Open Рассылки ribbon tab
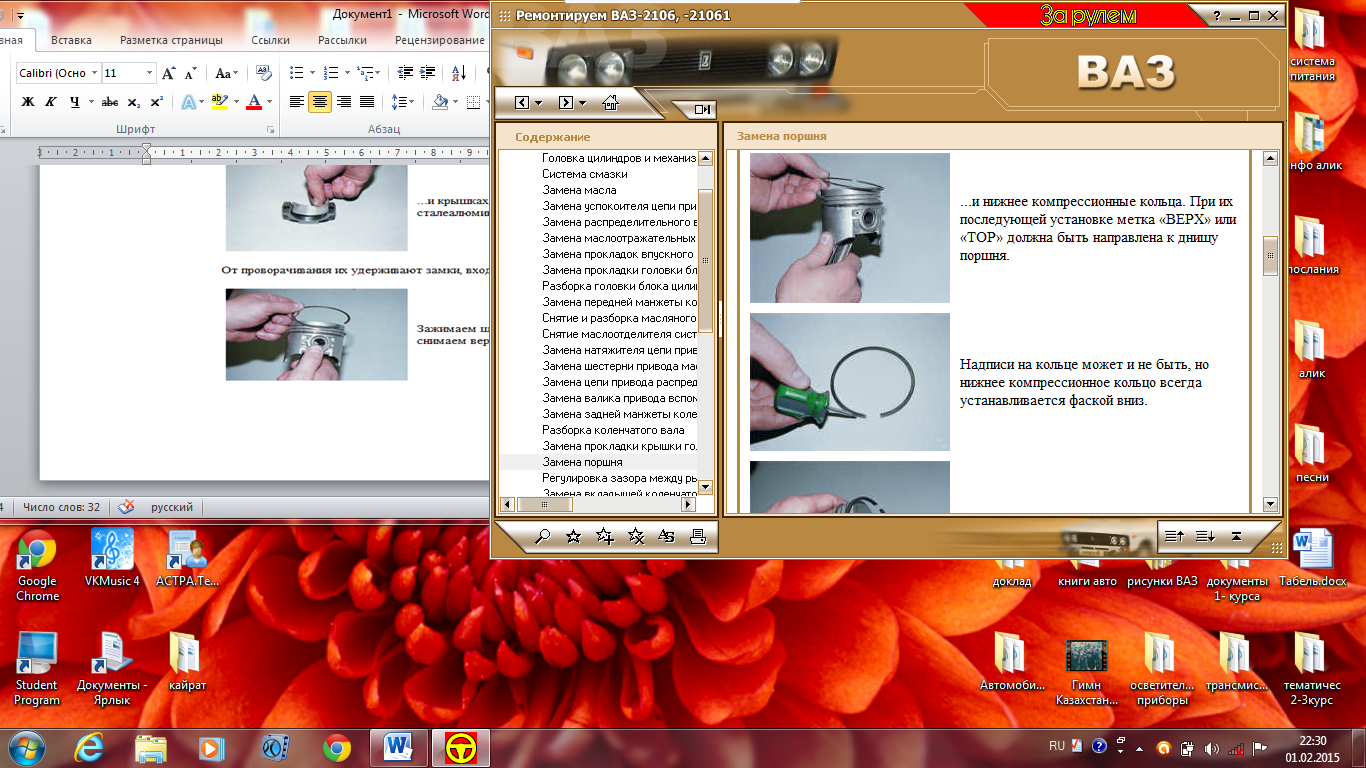The width and height of the screenshot is (1366, 768). 342,40
